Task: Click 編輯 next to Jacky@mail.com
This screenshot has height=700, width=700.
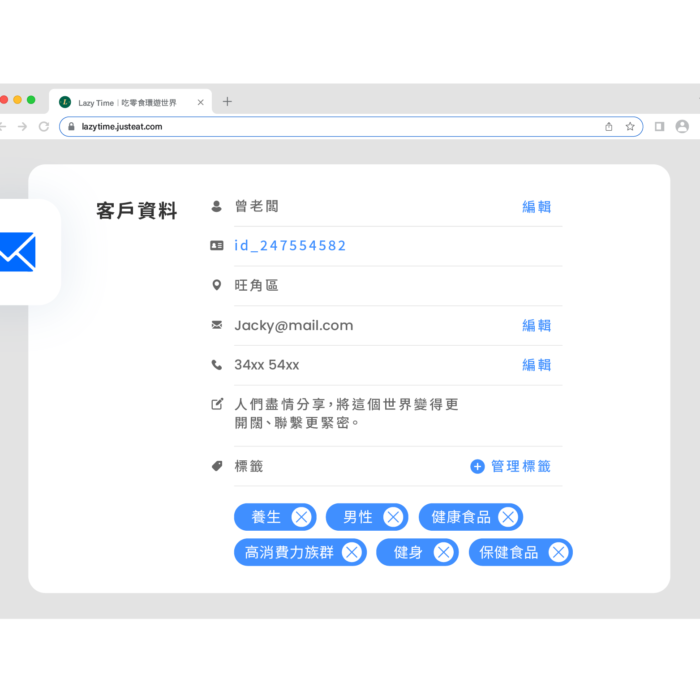Action: 537,325
